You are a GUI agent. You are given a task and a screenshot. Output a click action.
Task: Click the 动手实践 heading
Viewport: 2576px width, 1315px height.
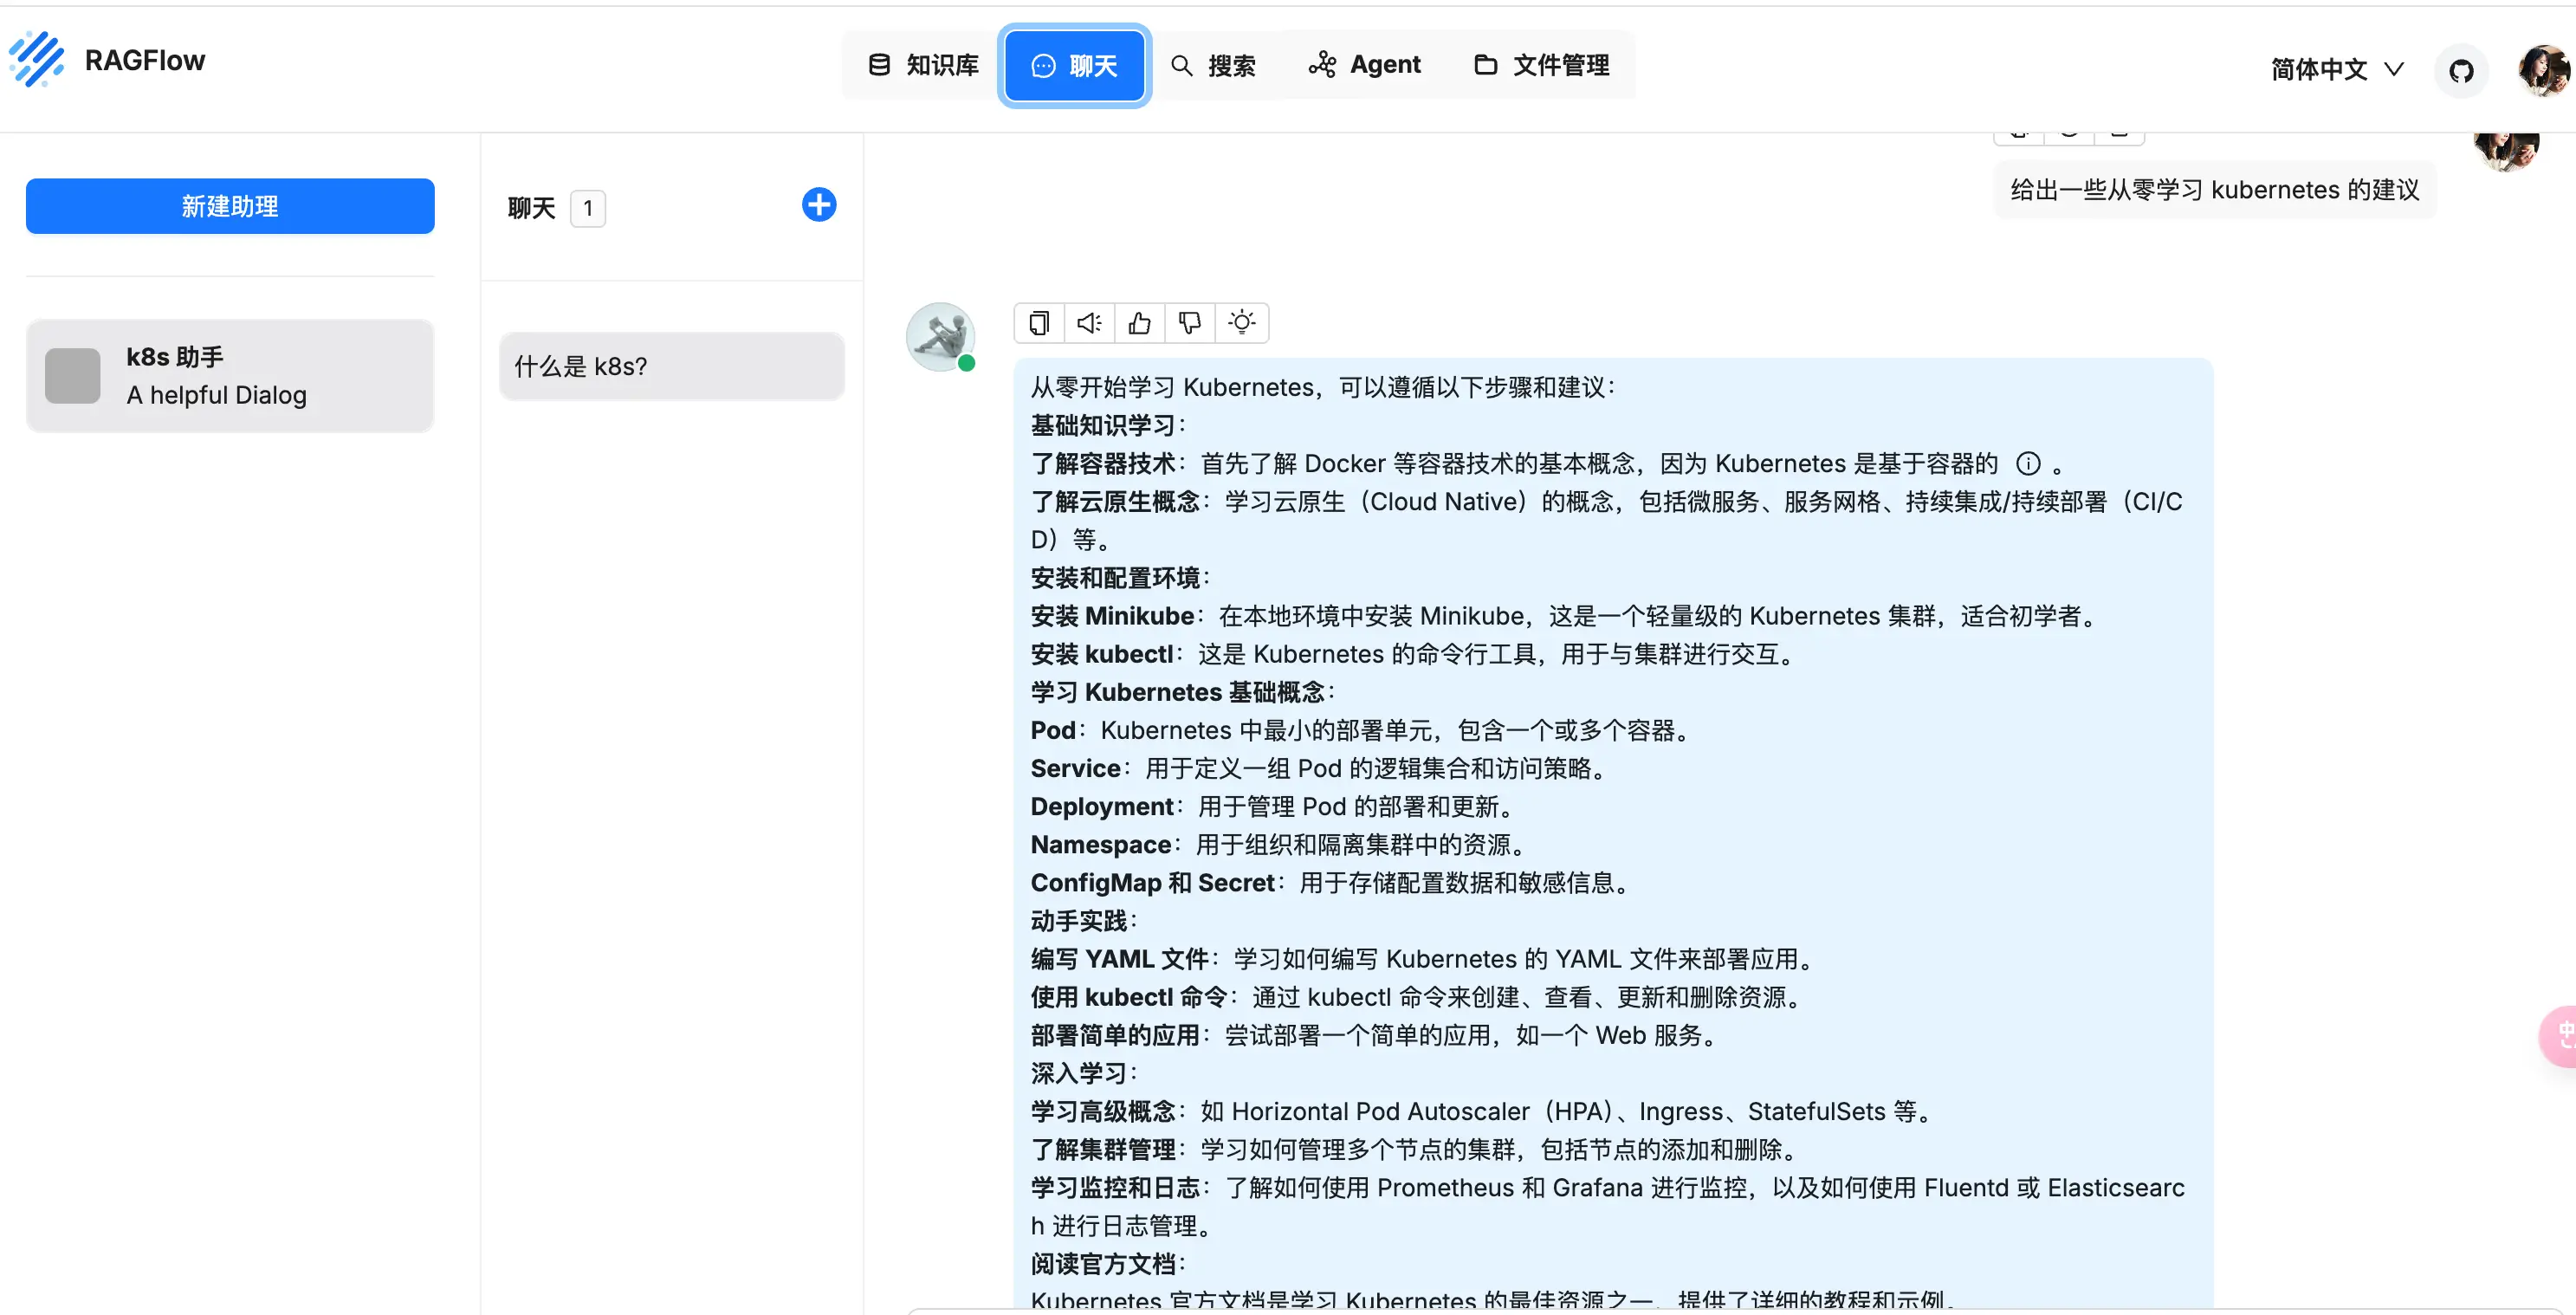(1084, 921)
